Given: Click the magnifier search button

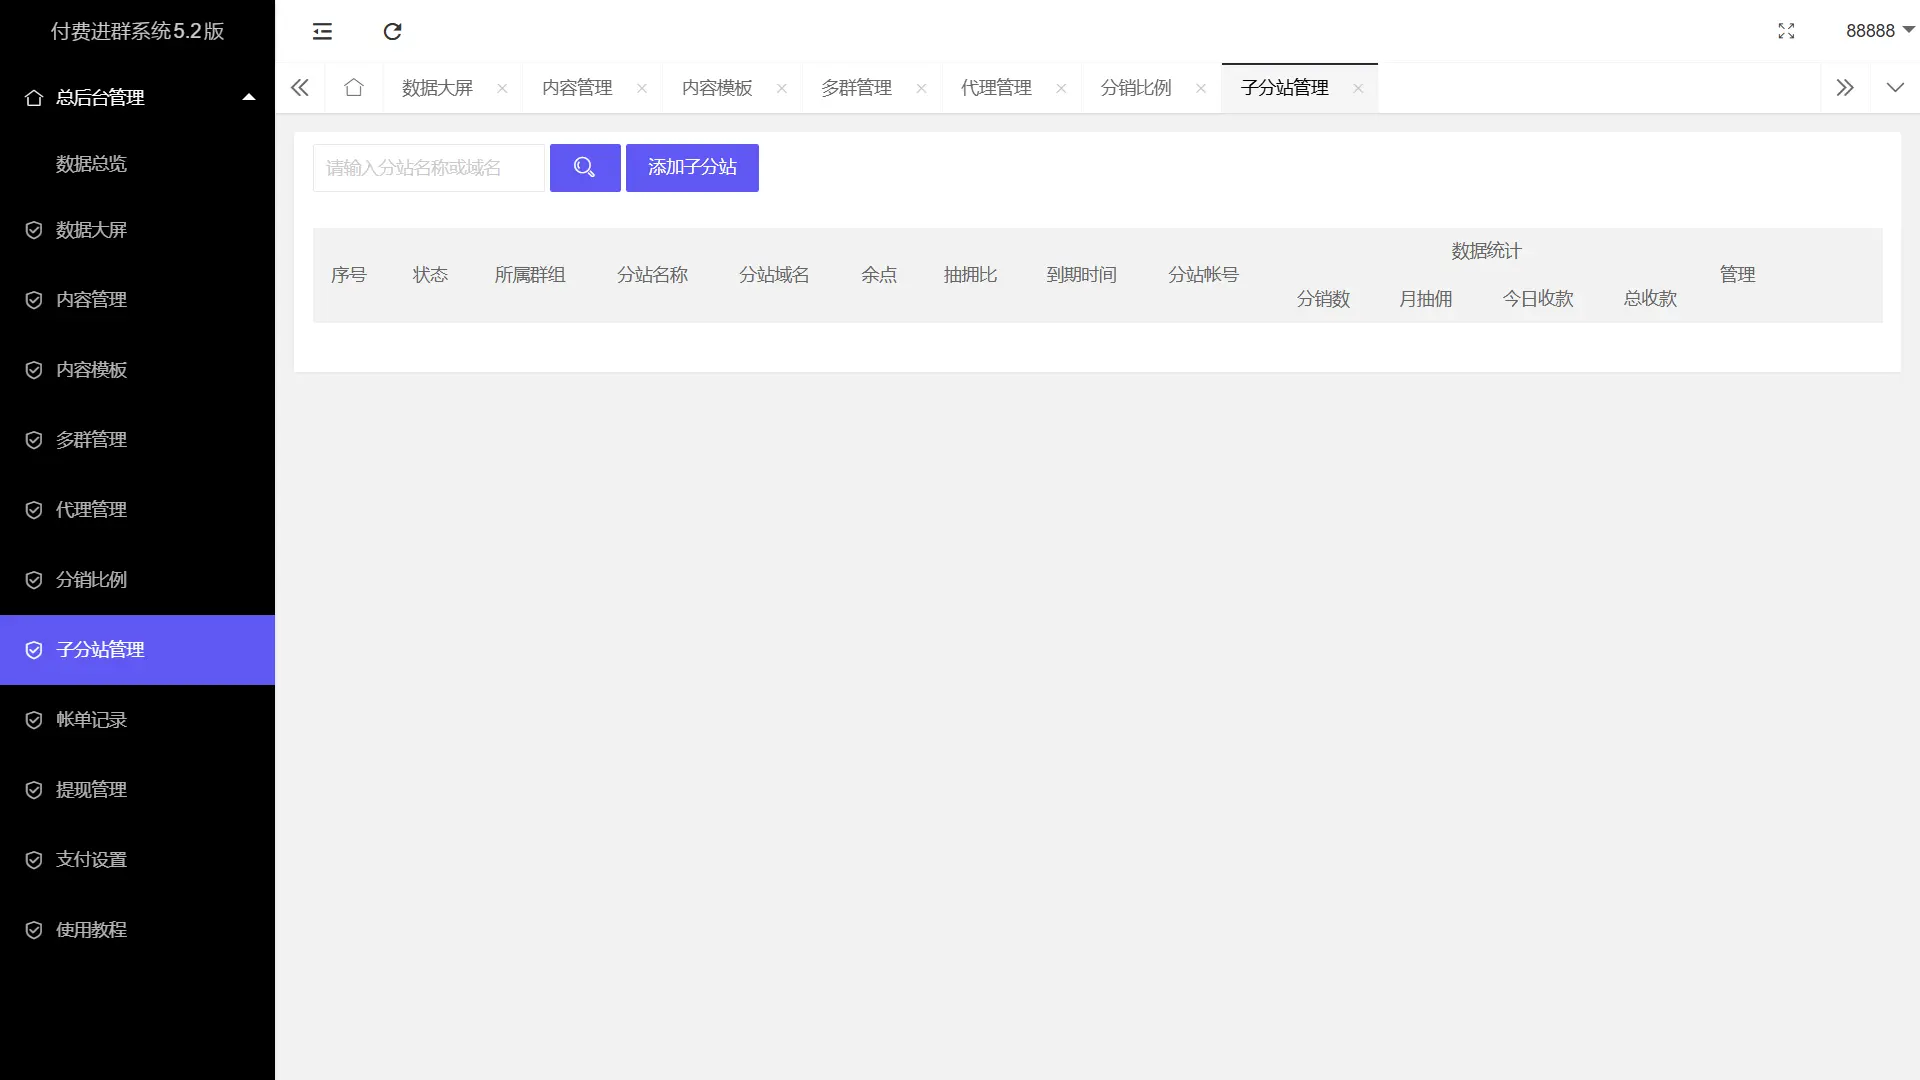Looking at the screenshot, I should click(x=585, y=167).
